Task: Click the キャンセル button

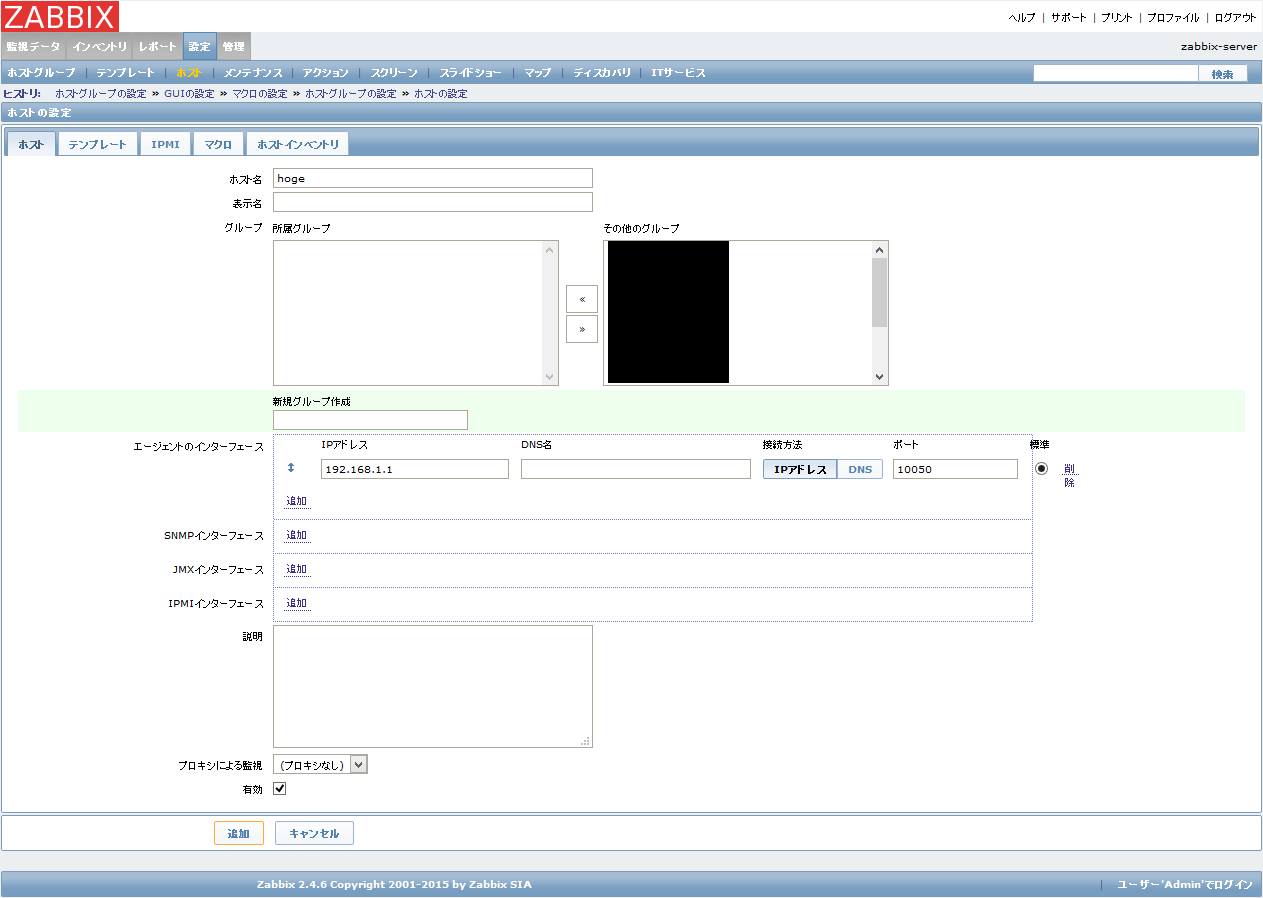Action: point(313,832)
